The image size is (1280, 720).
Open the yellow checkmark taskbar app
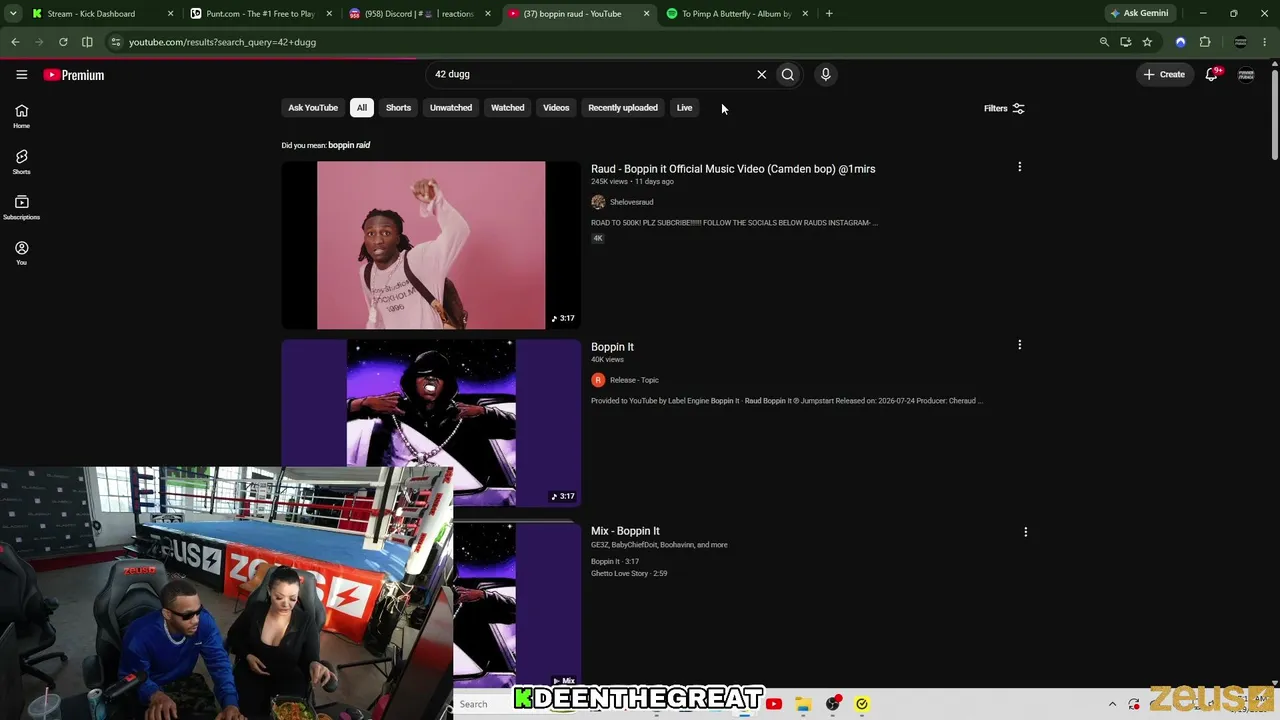[862, 704]
